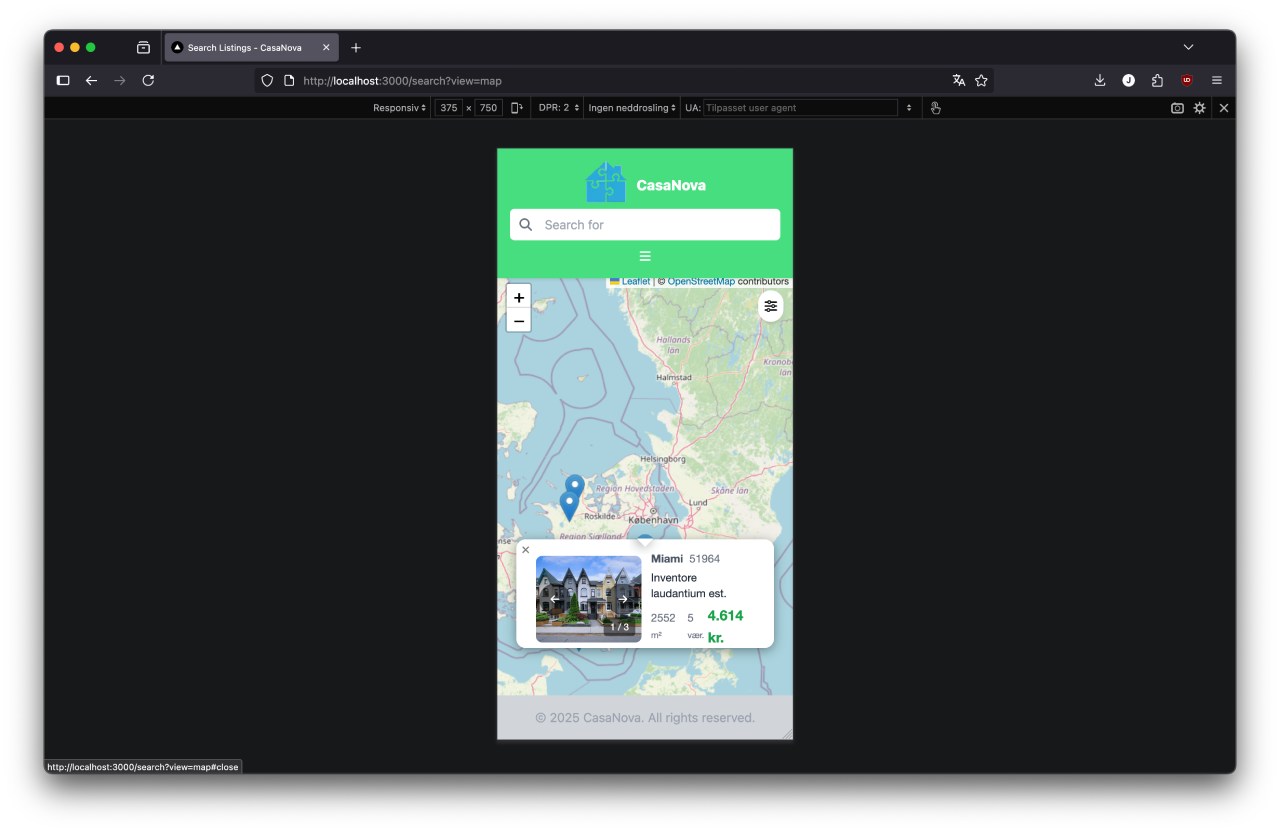Toggle touch simulation in responsive mode

(x=935, y=108)
